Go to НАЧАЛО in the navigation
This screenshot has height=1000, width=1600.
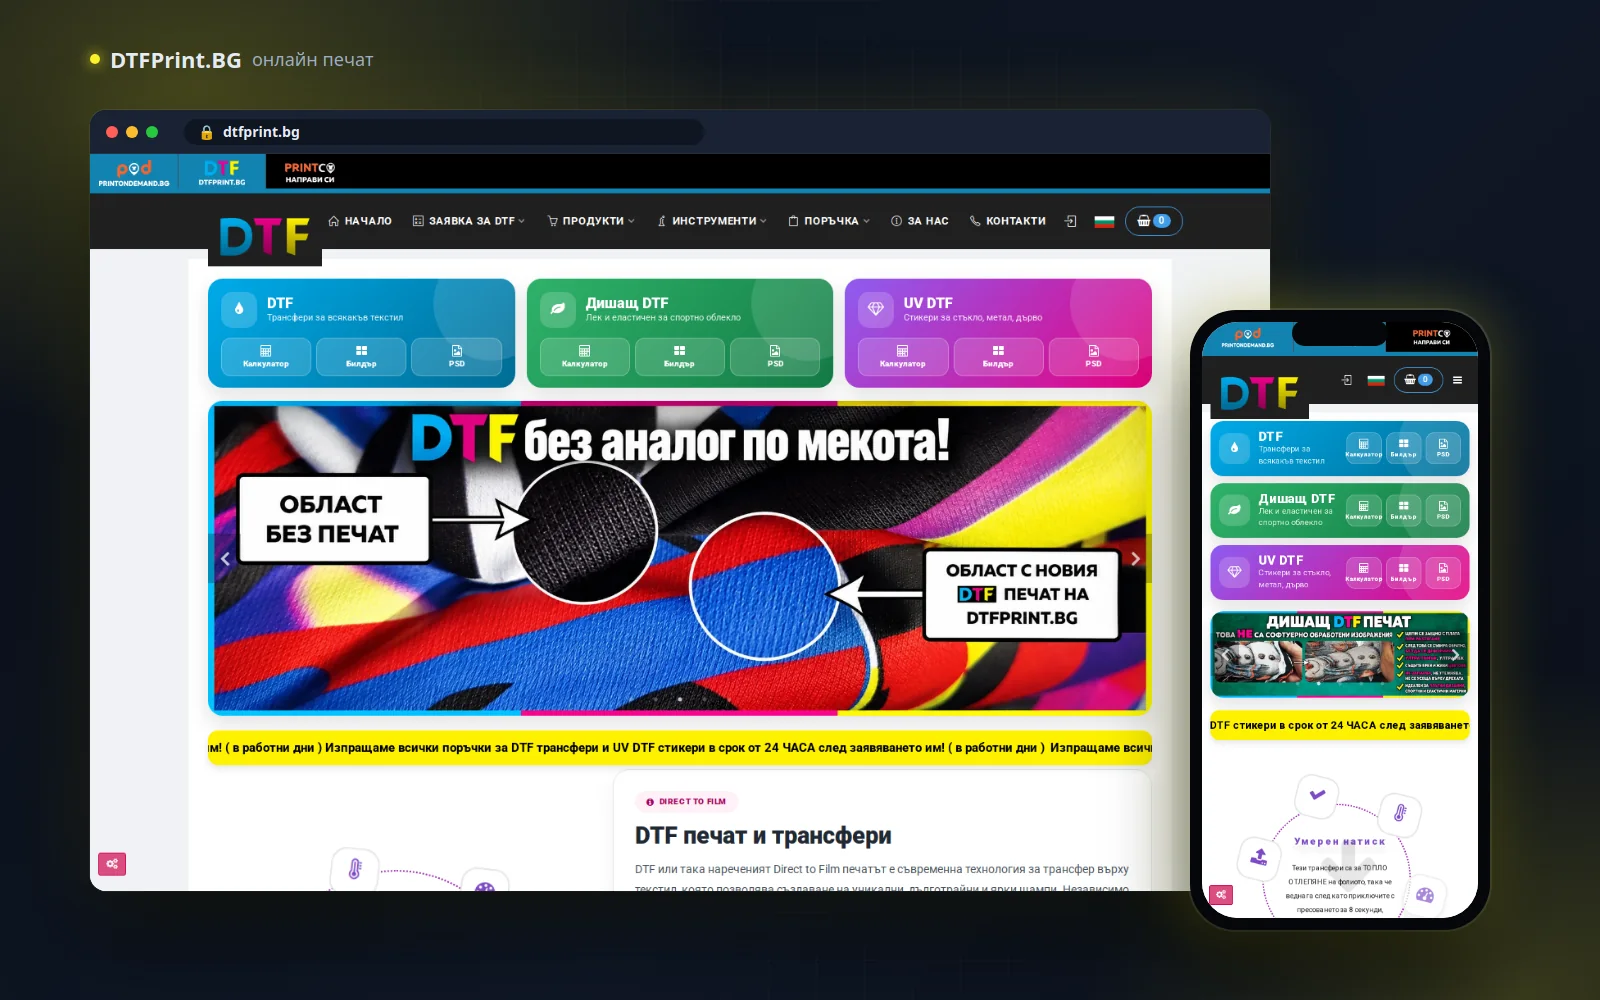360,221
